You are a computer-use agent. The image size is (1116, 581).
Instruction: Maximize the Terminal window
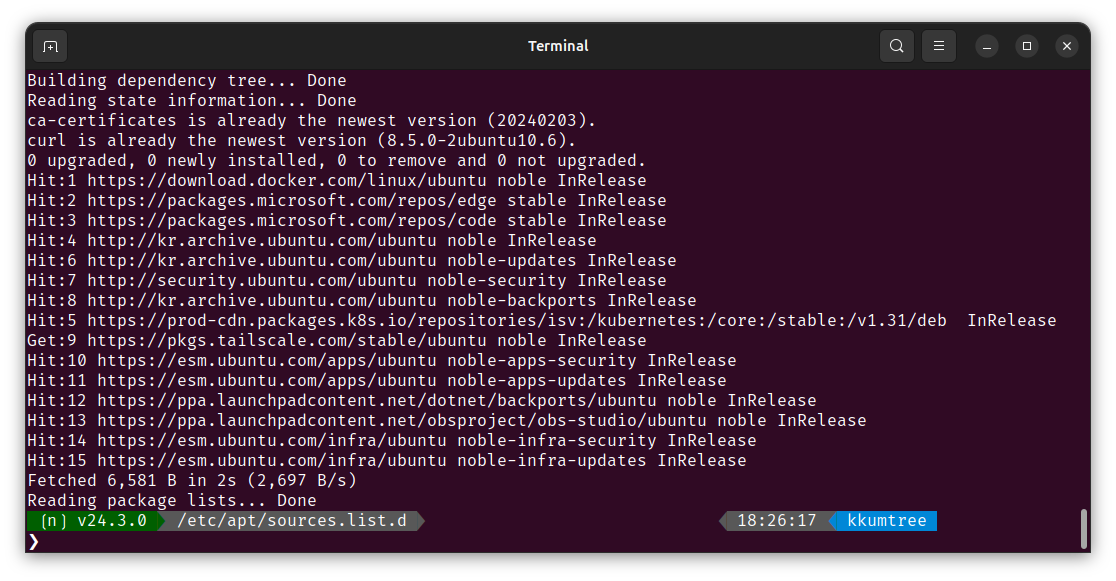(1026, 46)
